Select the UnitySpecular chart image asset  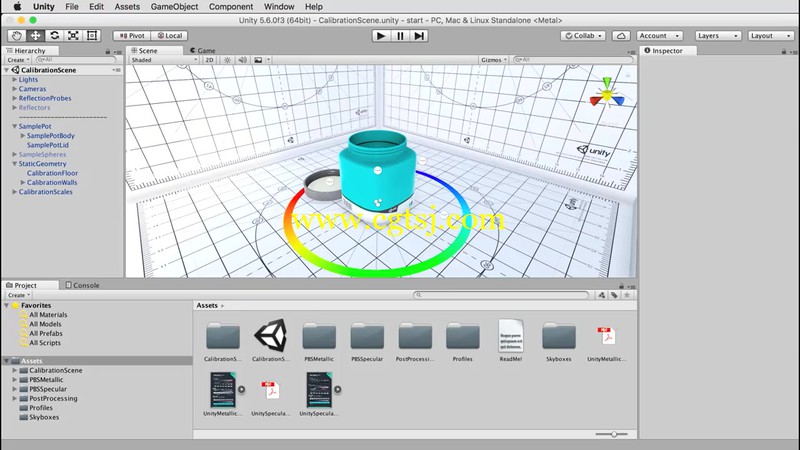[x=318, y=394]
